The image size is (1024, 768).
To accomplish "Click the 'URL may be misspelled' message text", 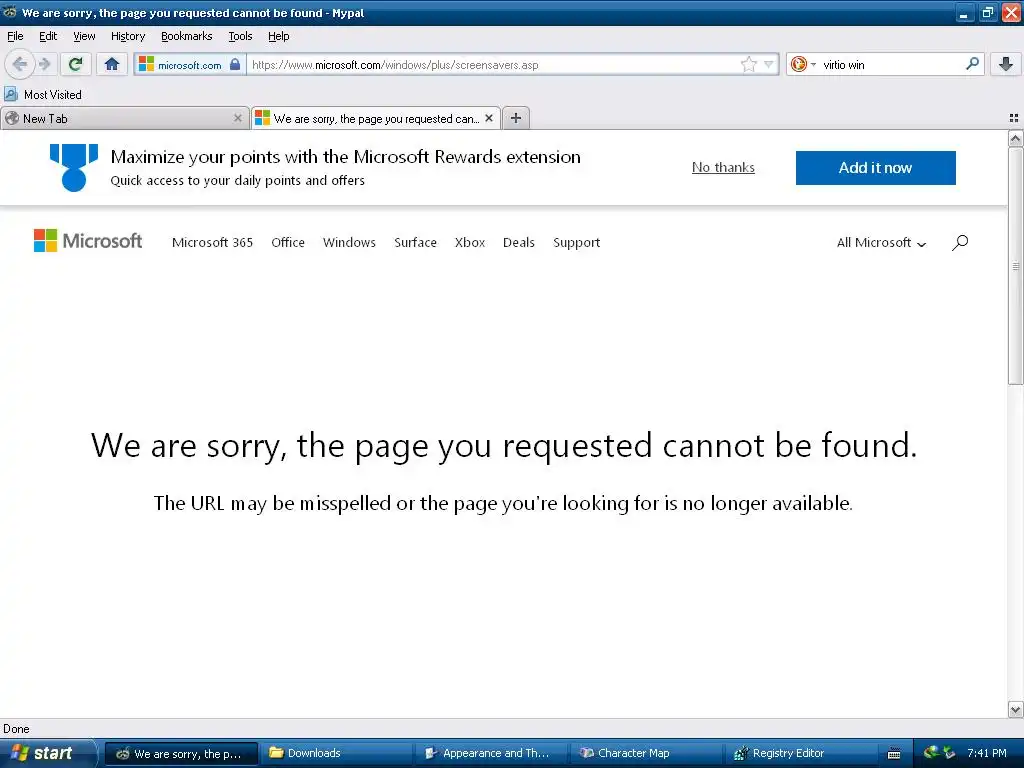I will 503,504.
